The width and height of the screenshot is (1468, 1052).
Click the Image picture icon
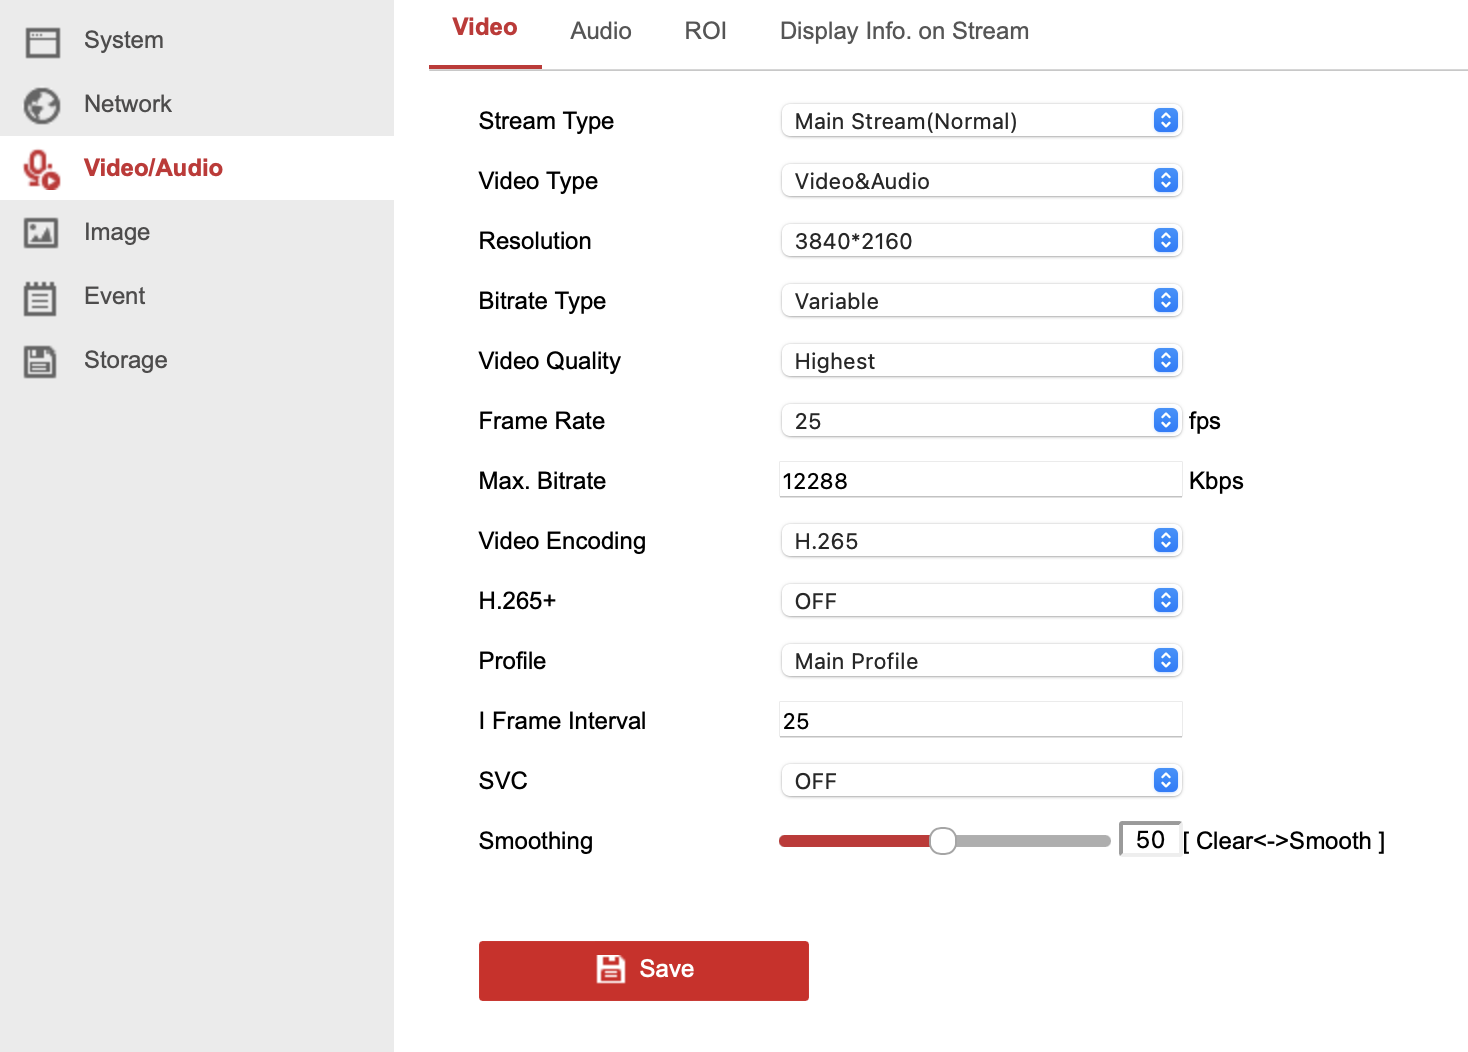pyautogui.click(x=41, y=233)
